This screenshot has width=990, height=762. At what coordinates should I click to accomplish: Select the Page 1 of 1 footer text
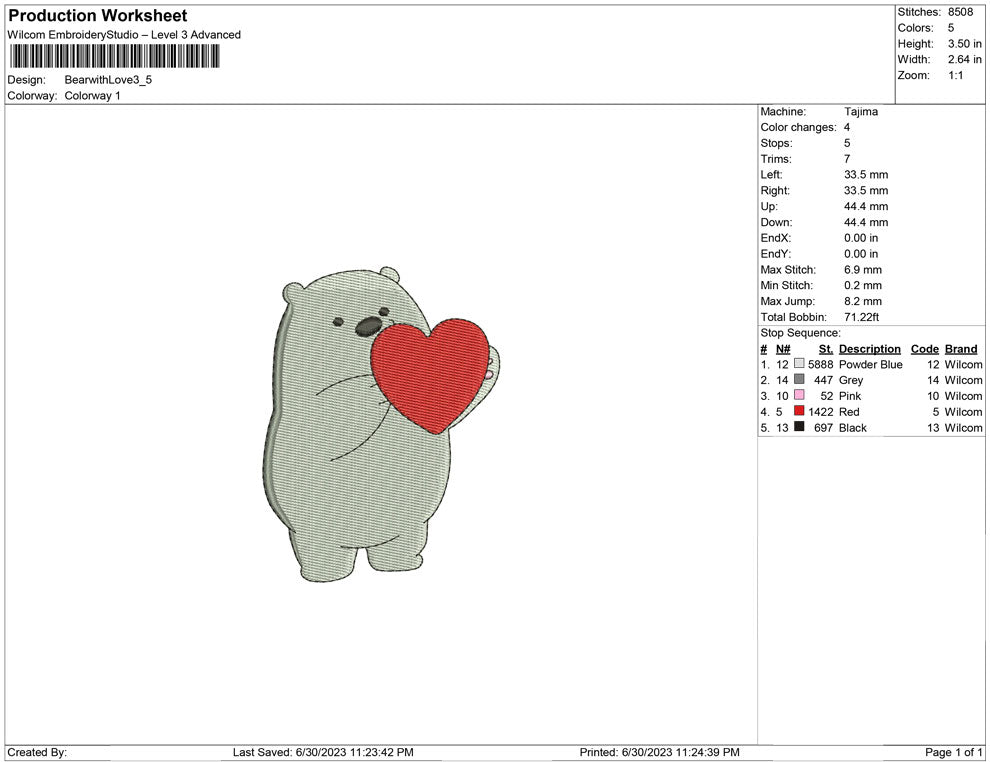point(954,752)
